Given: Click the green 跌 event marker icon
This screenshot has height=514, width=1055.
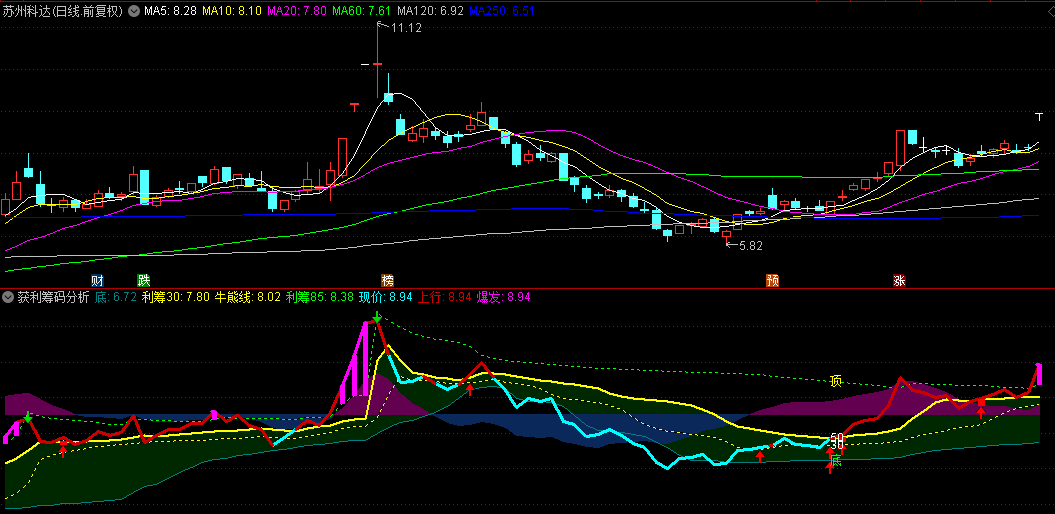Looking at the screenshot, I should 143,280.
